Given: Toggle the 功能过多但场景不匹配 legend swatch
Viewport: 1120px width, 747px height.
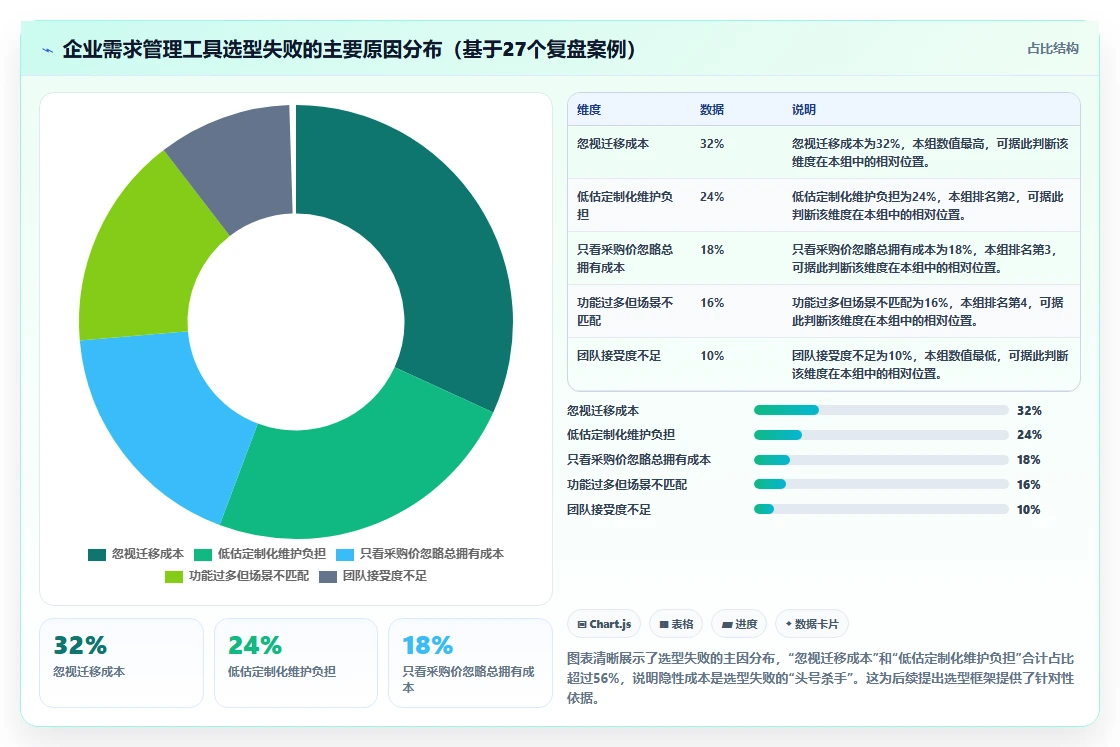Looking at the screenshot, I should (x=174, y=576).
